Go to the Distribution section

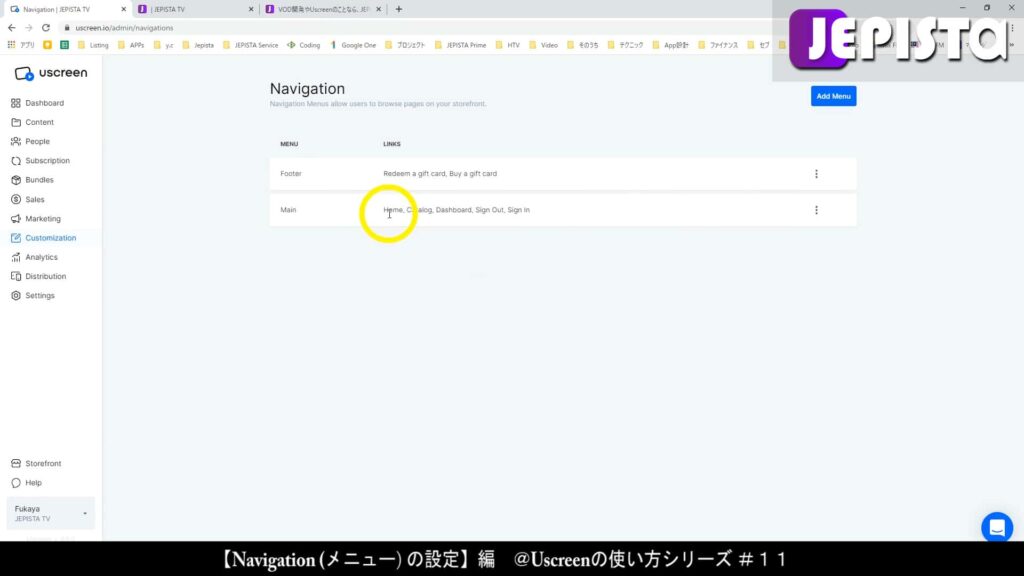[43, 276]
